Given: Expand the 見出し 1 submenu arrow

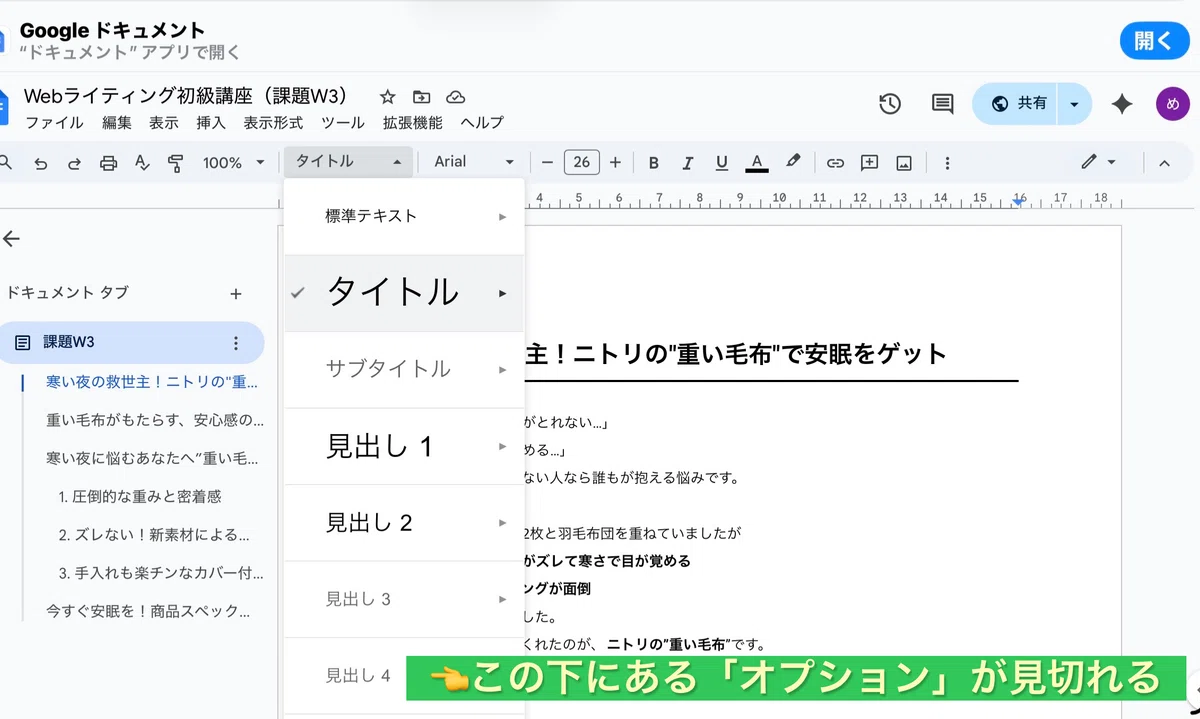Looking at the screenshot, I should 503,446.
